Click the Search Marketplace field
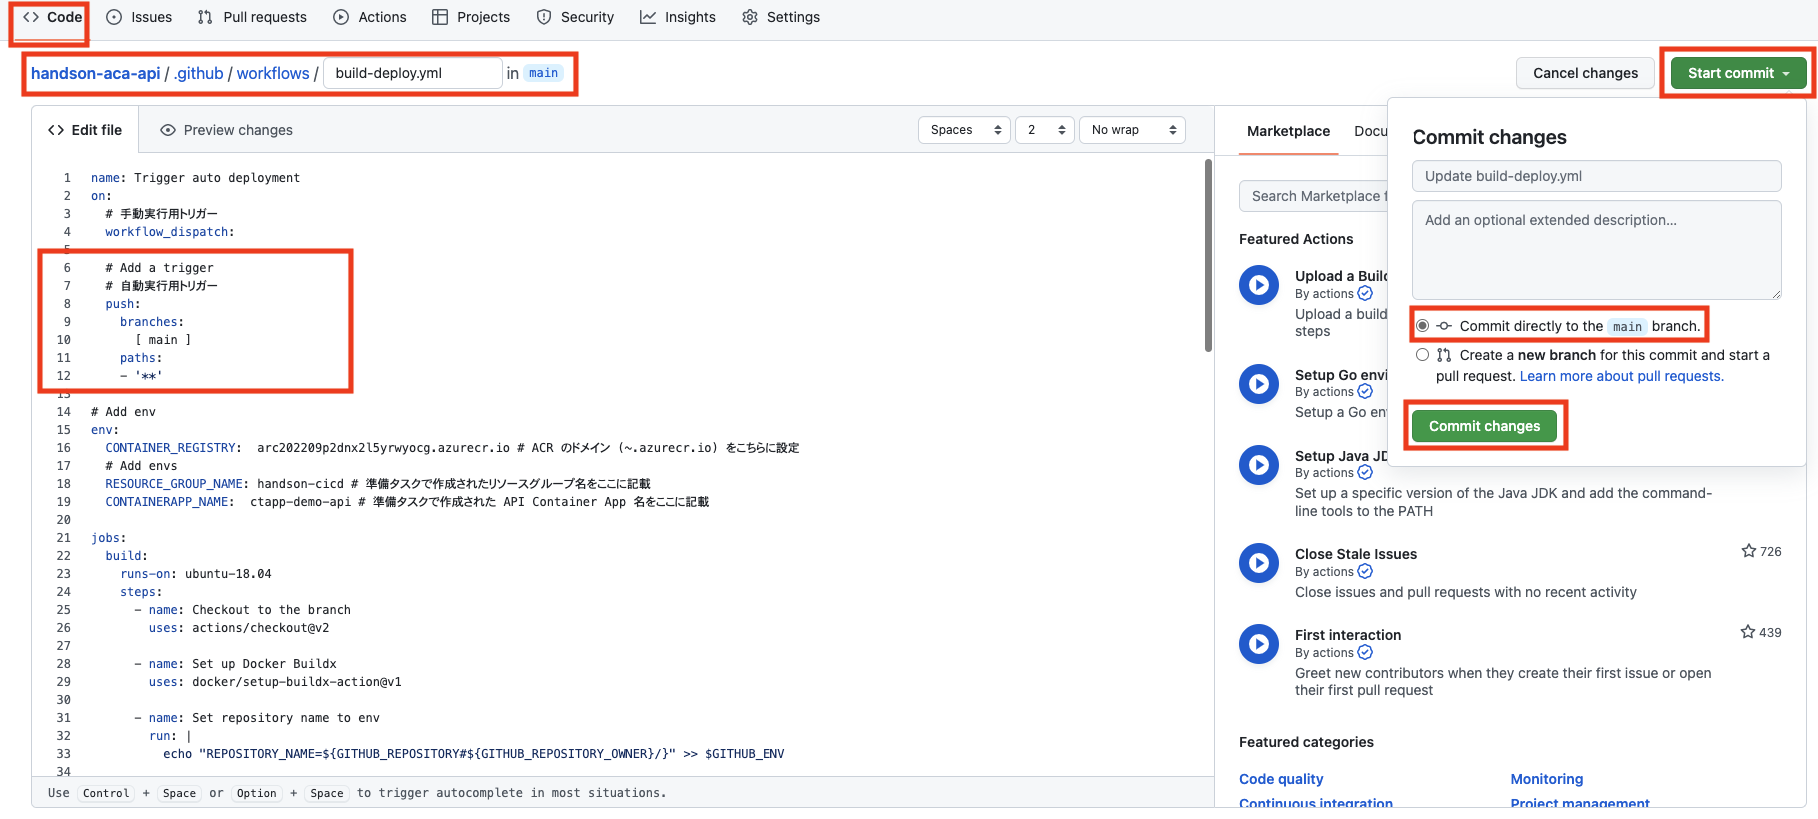Image resolution: width=1818 pixels, height=819 pixels. pyautogui.click(x=1313, y=196)
